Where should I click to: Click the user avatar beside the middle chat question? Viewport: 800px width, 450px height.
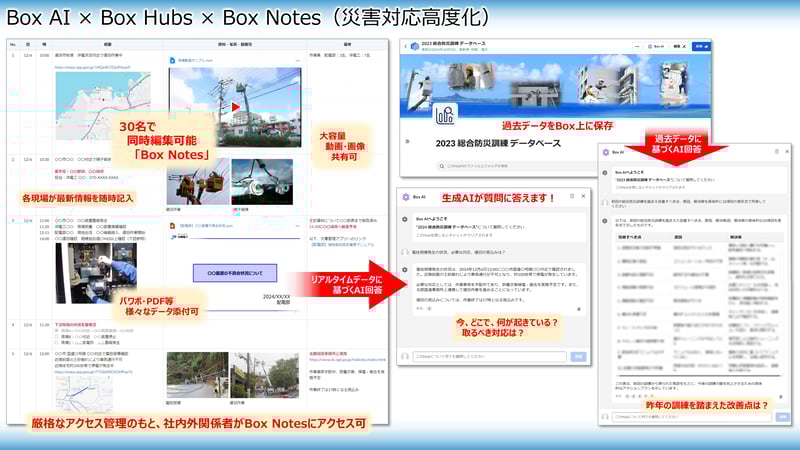[405, 252]
